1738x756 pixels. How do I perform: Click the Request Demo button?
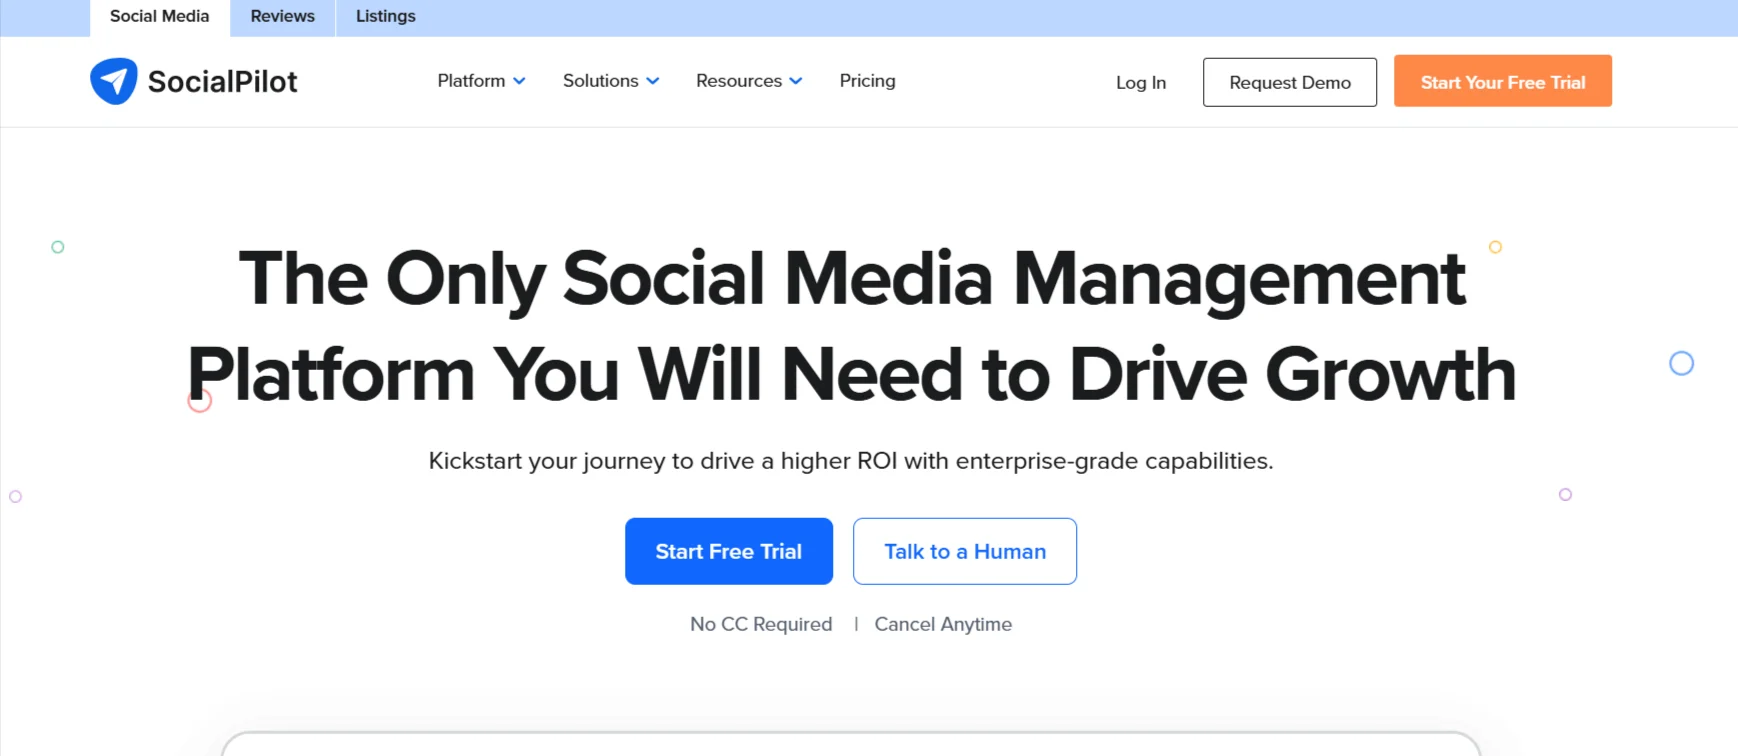click(x=1289, y=82)
